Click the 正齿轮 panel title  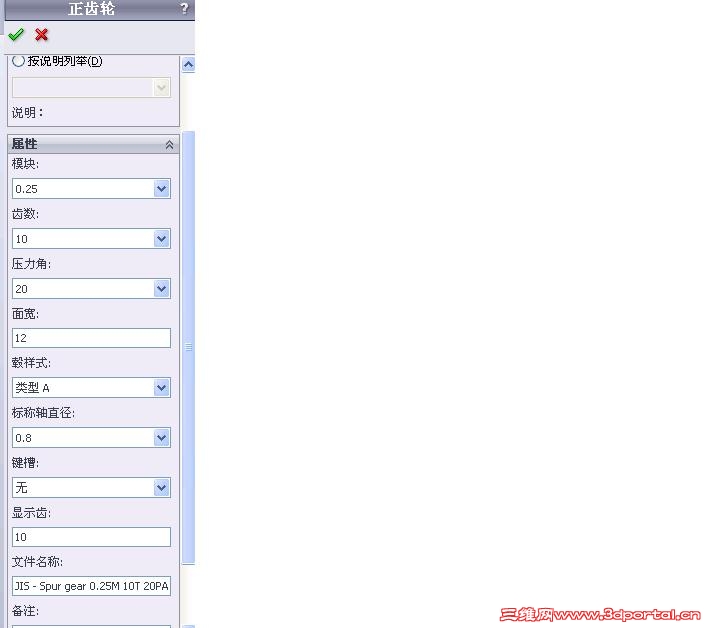click(x=91, y=9)
